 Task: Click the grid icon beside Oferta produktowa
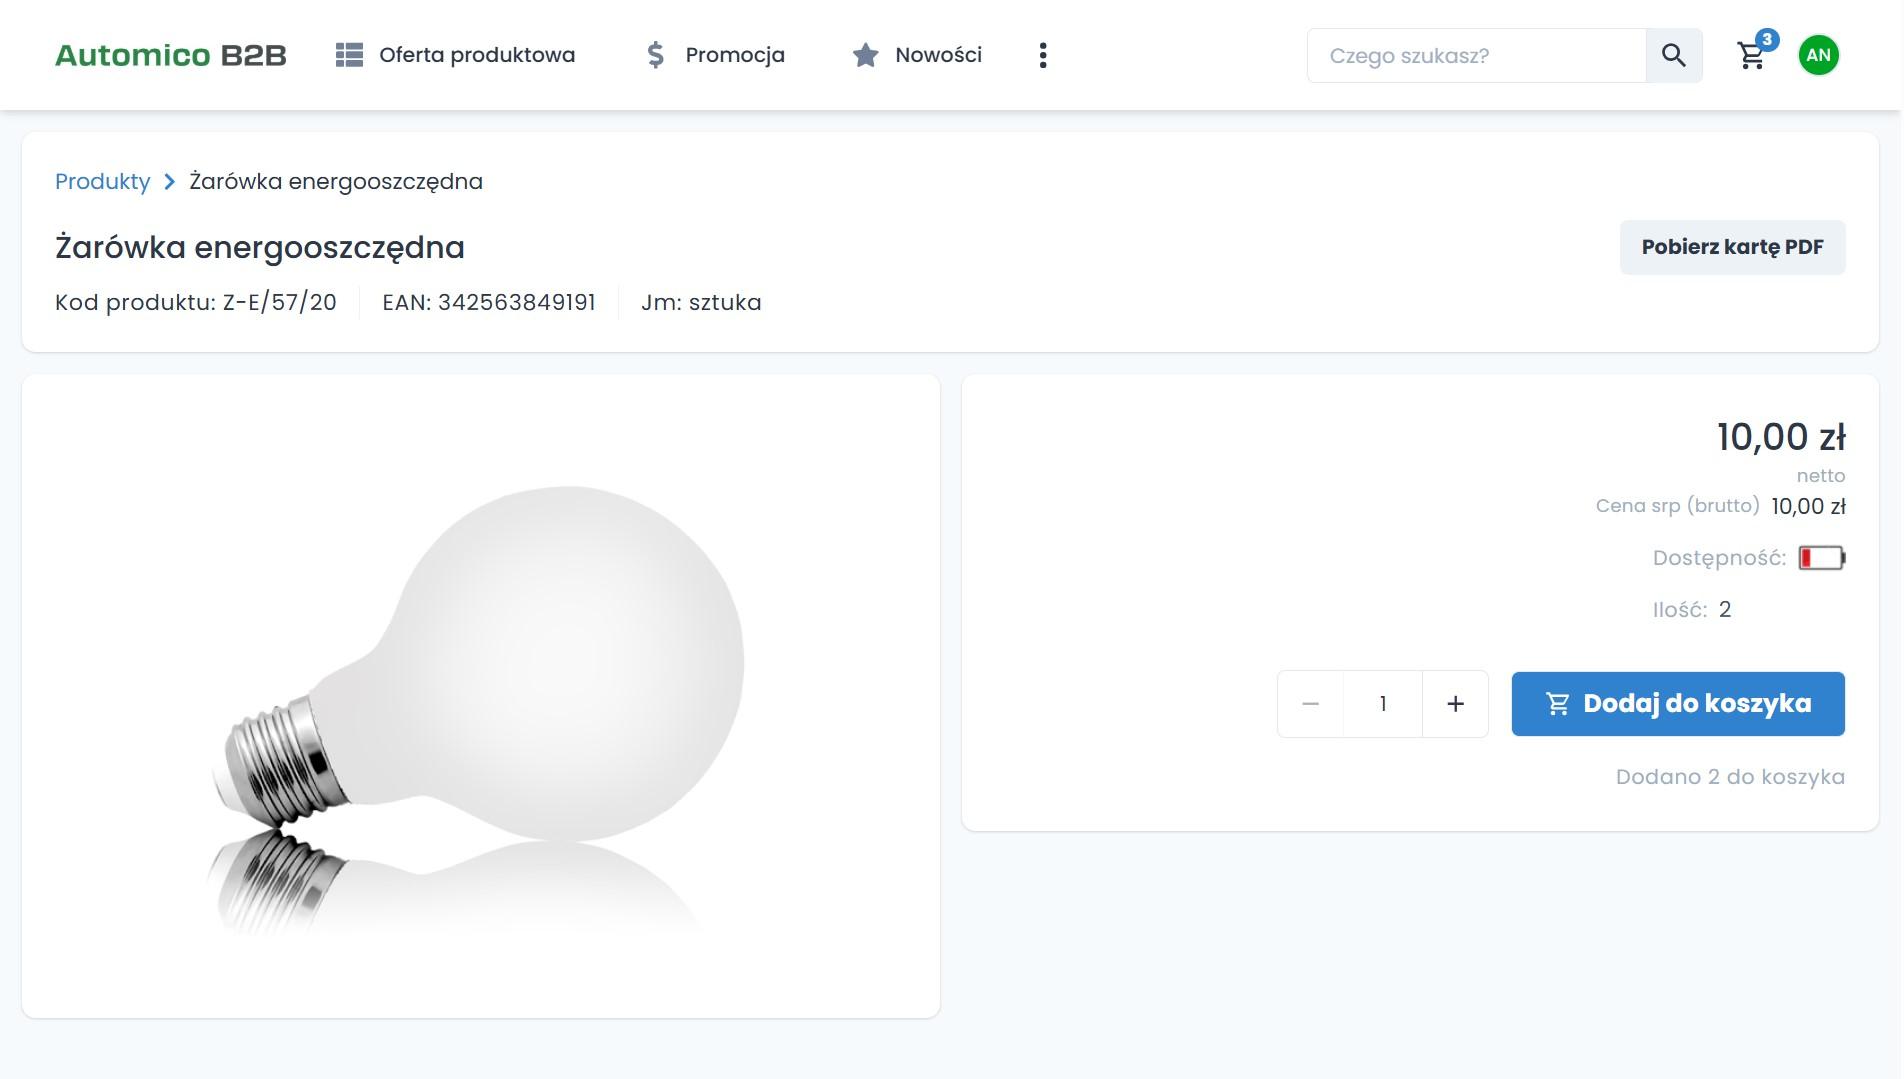pyautogui.click(x=349, y=55)
